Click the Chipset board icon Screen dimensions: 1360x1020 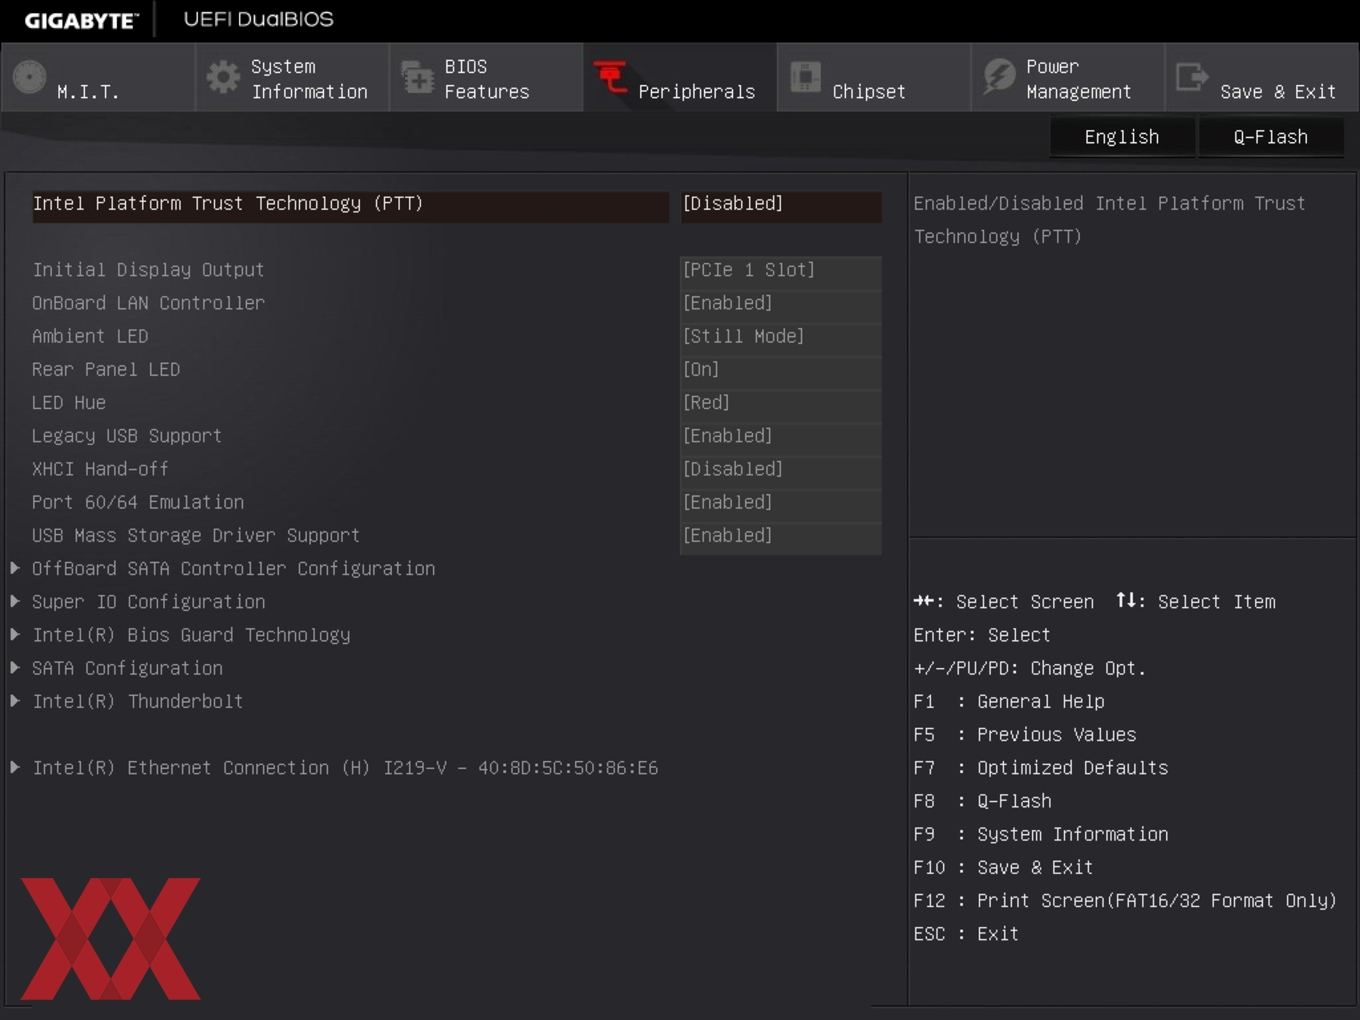point(805,77)
